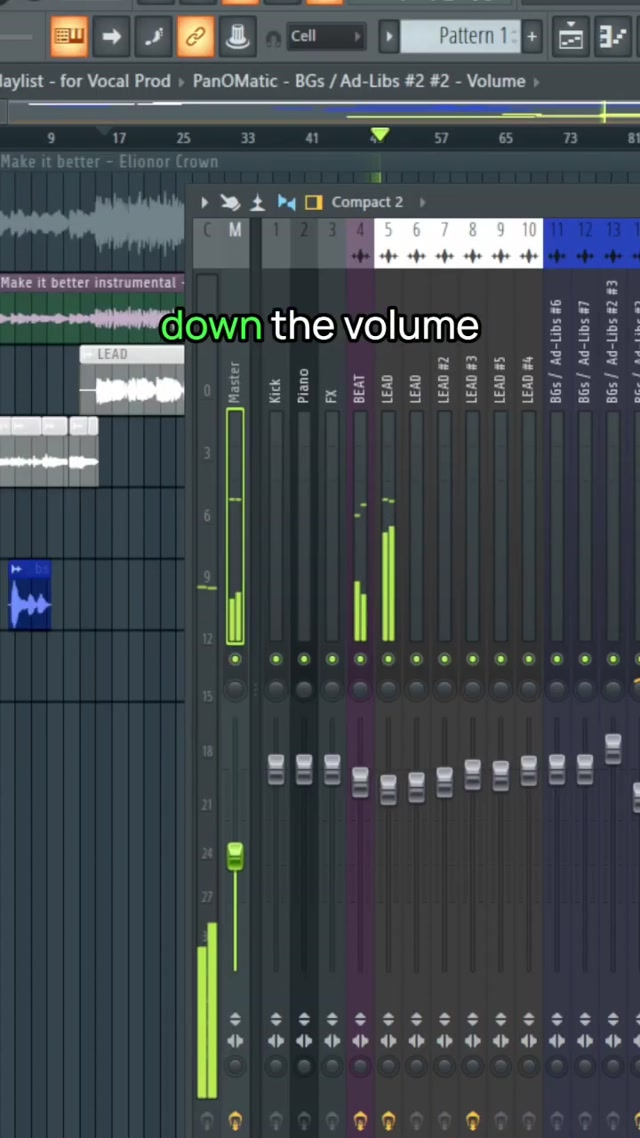Click the blue bowtie icon in mixer toolbar

tap(286, 203)
